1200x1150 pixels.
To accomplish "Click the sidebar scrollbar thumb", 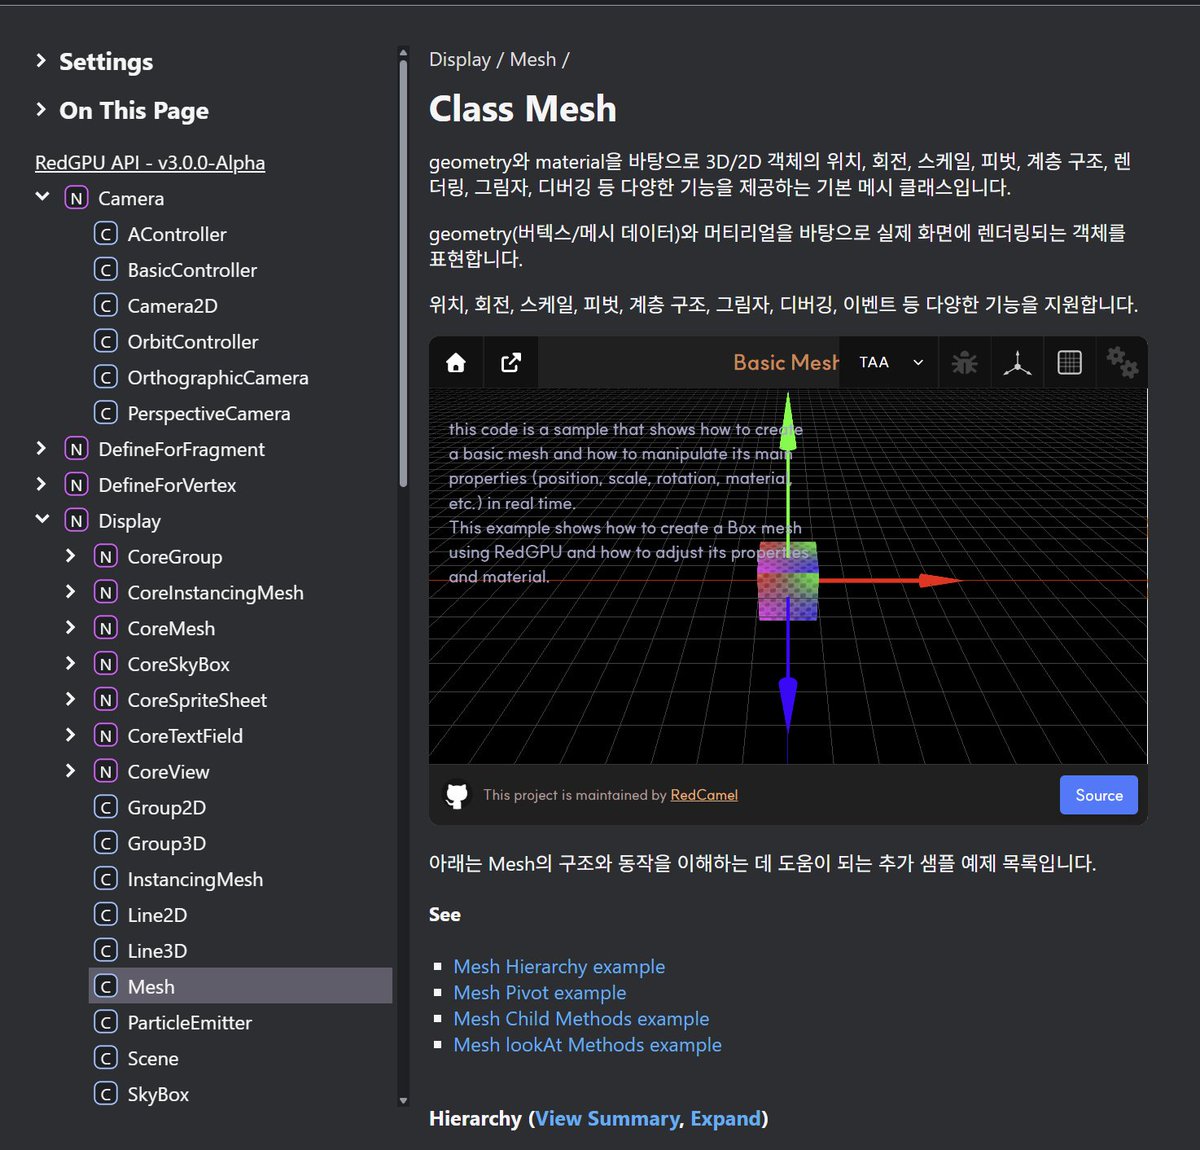I will click(x=403, y=273).
